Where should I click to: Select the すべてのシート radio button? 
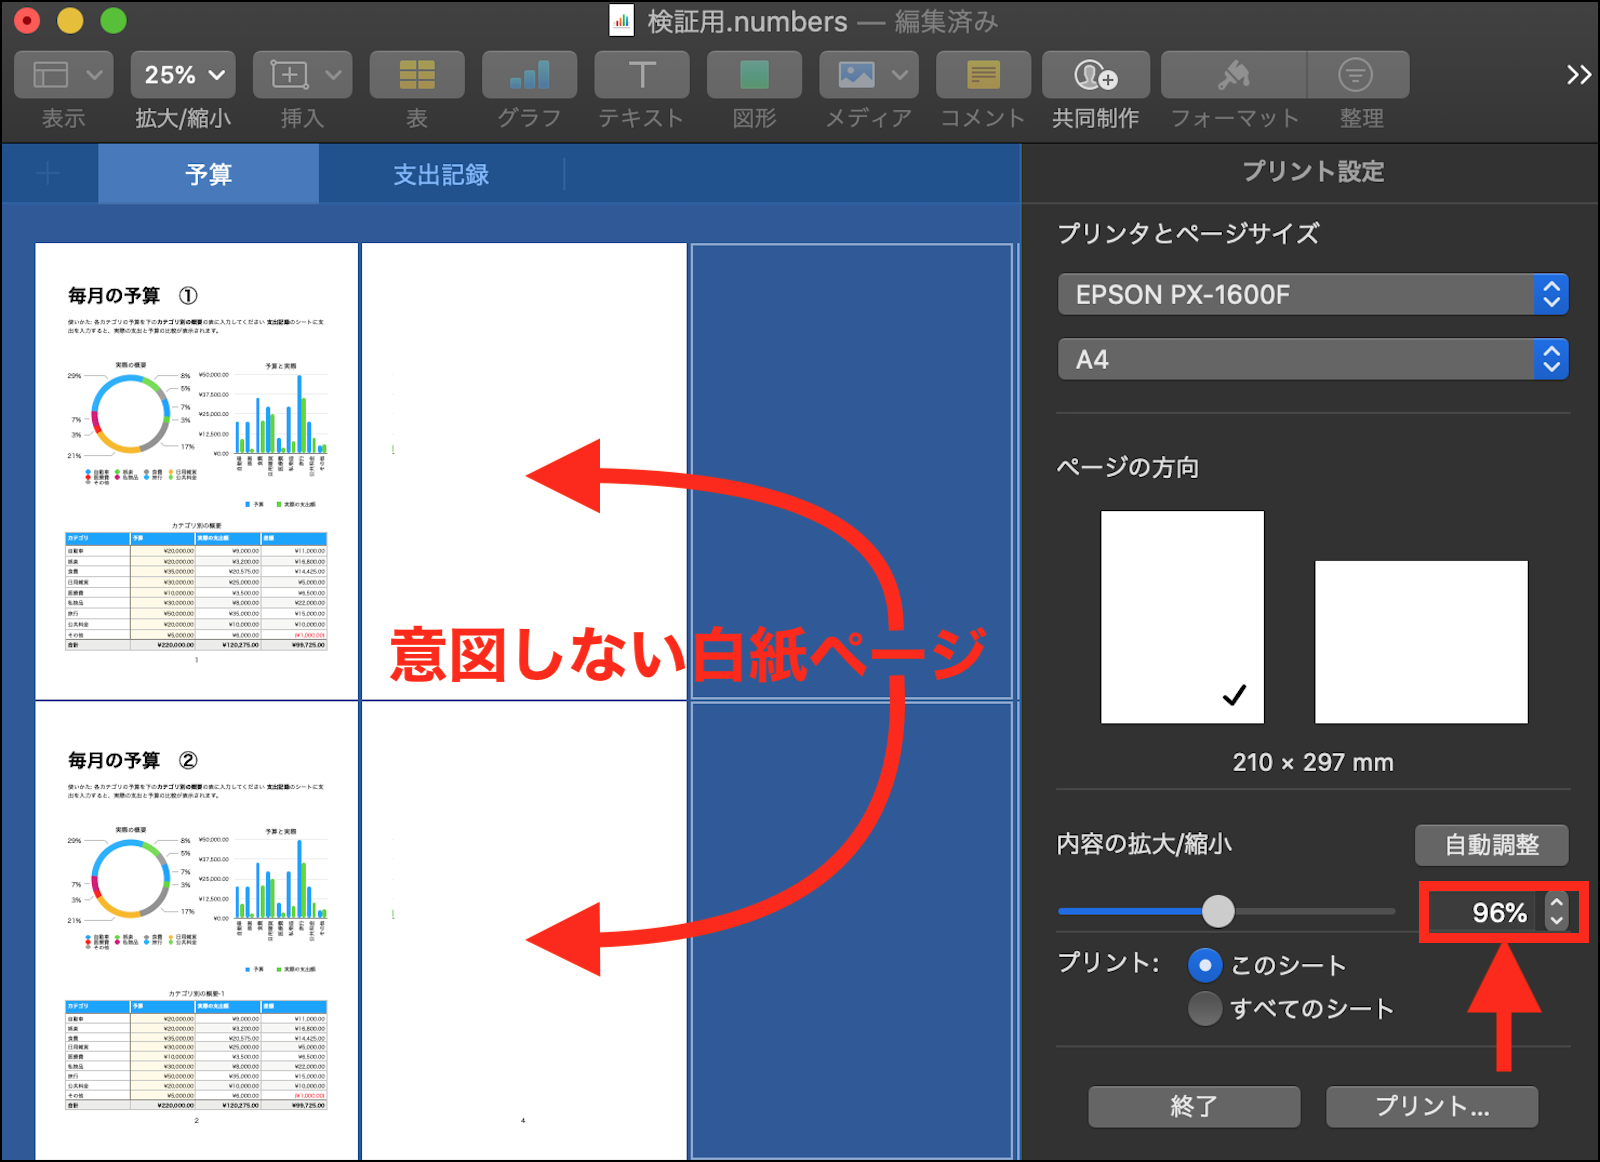point(1205,1008)
